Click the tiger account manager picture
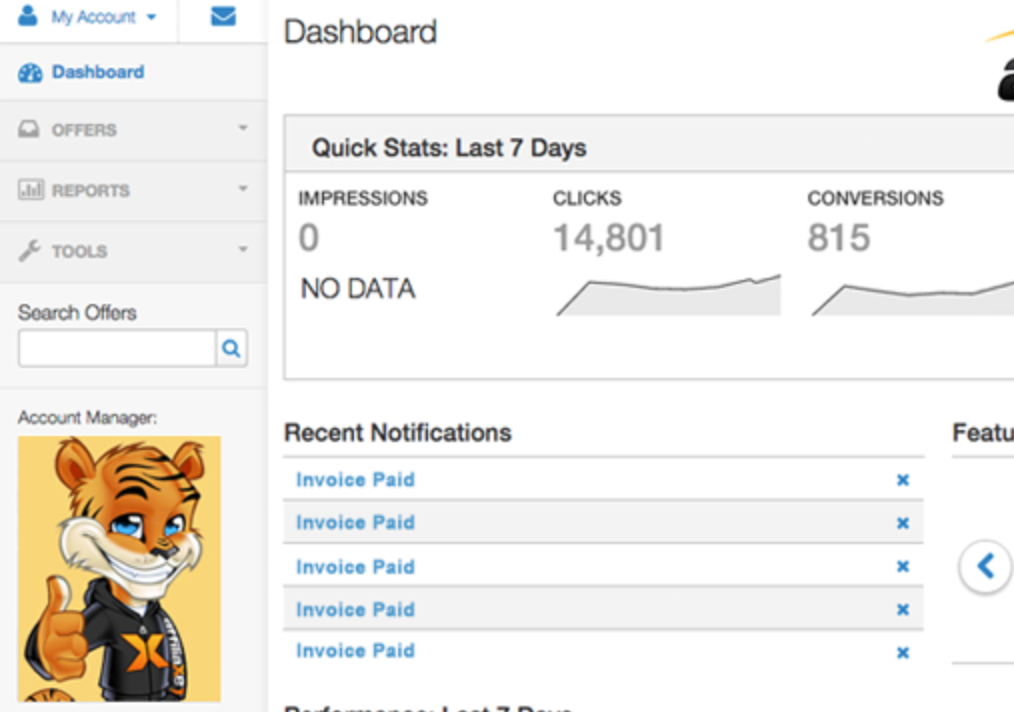 coord(119,568)
